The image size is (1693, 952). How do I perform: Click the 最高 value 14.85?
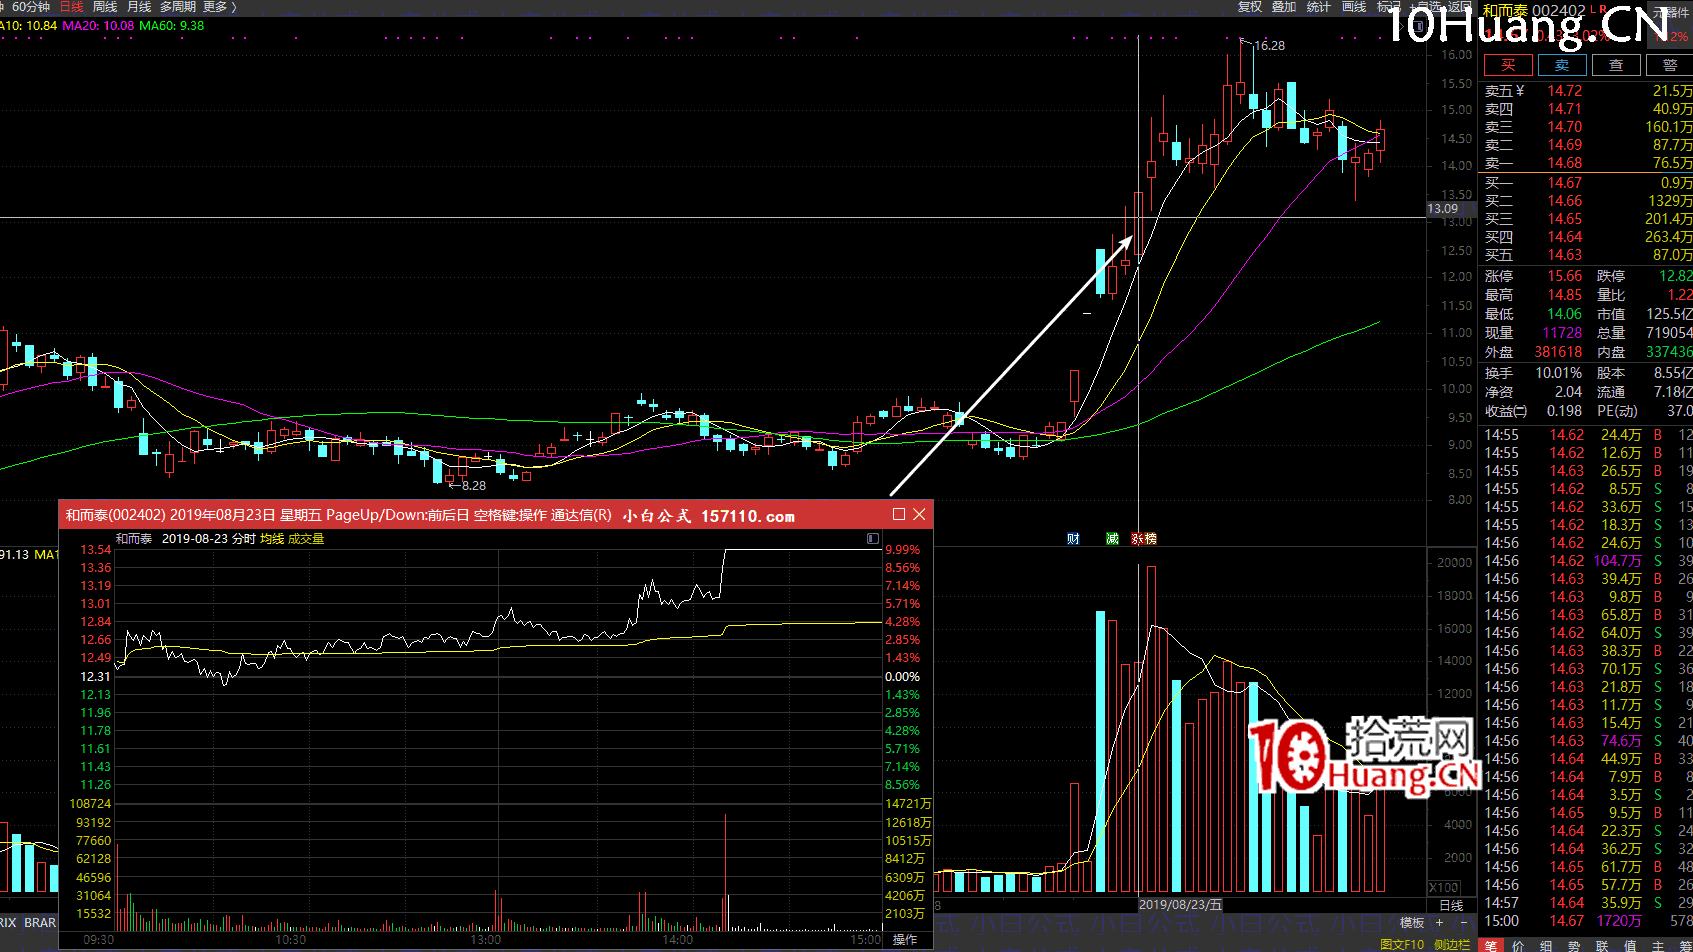[x=1565, y=295]
